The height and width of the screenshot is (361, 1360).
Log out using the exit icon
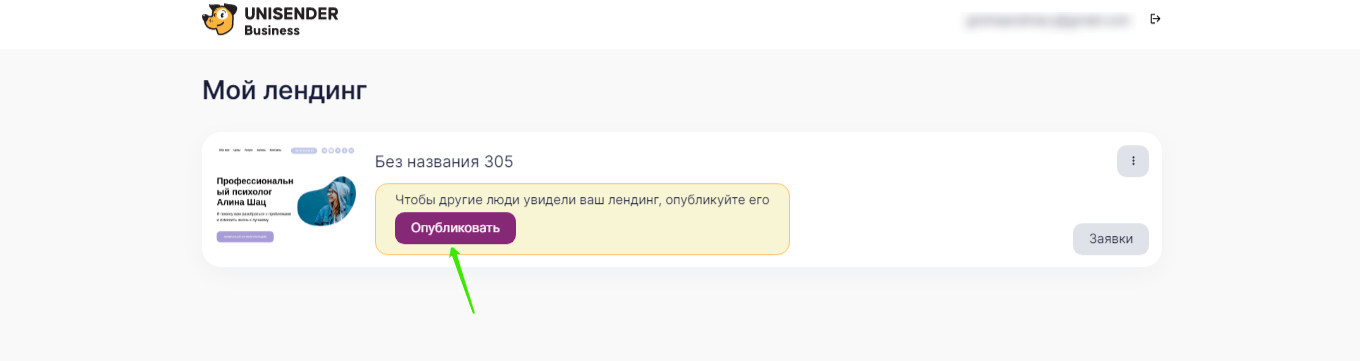[1155, 19]
